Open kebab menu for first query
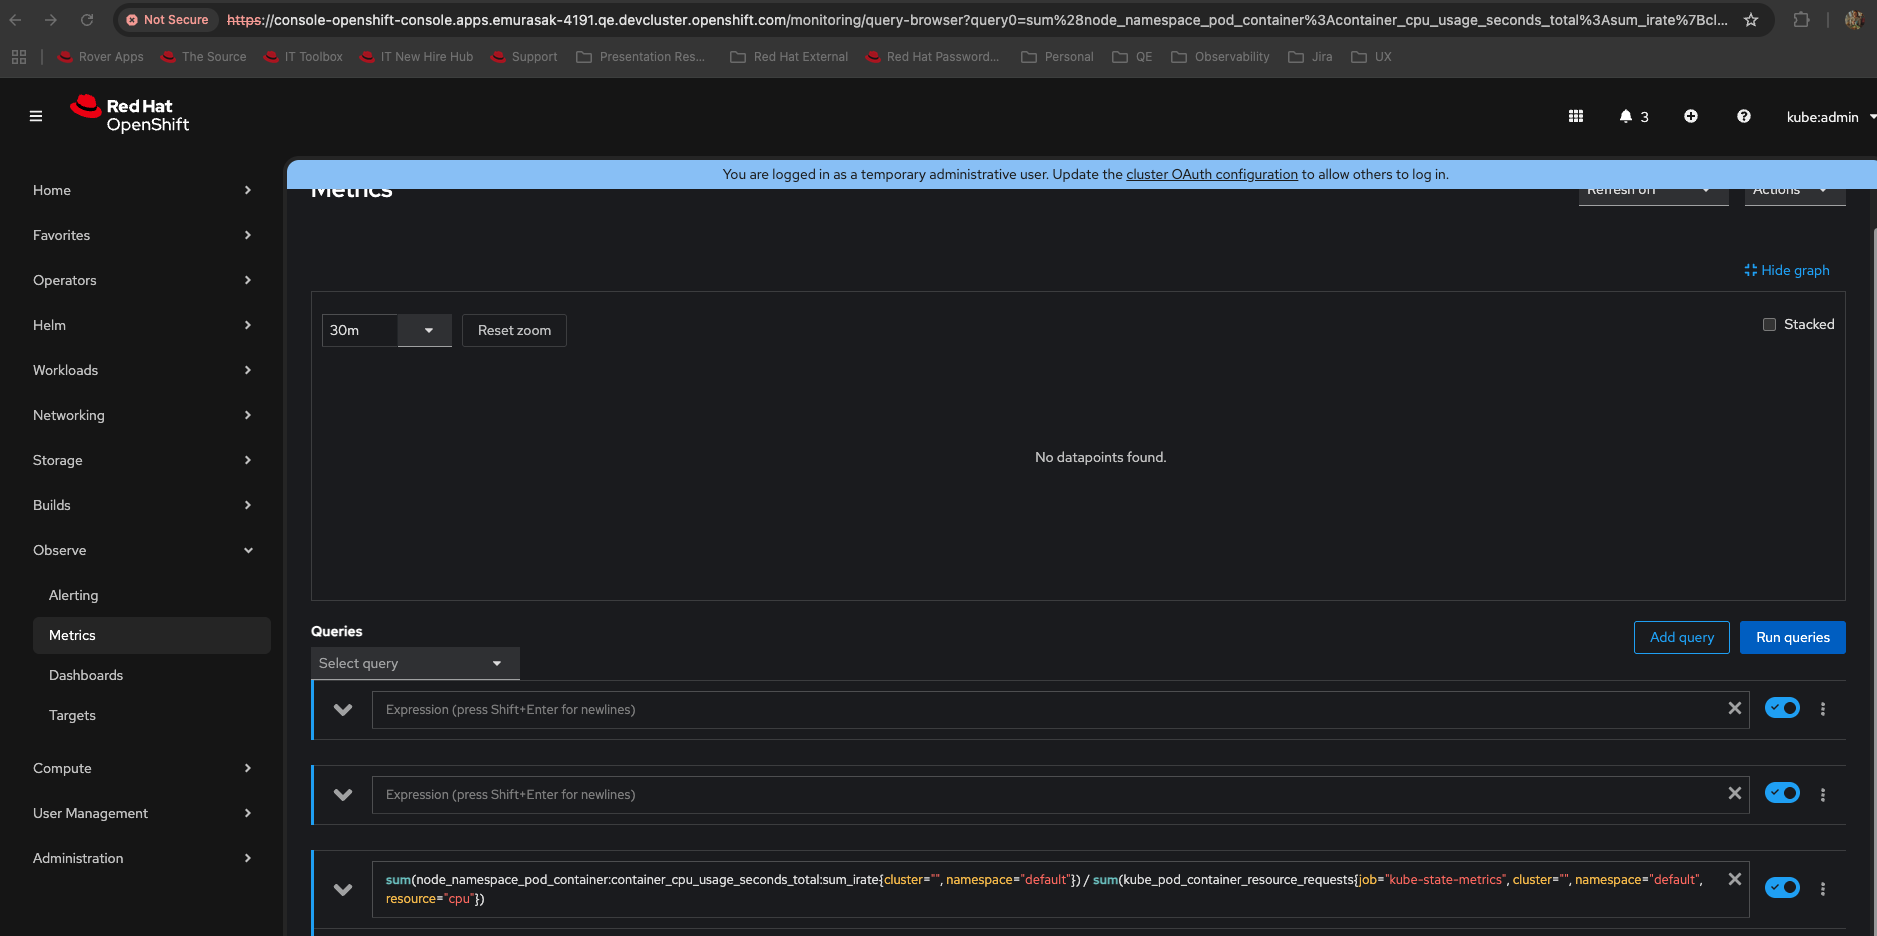1877x936 pixels. (1823, 709)
